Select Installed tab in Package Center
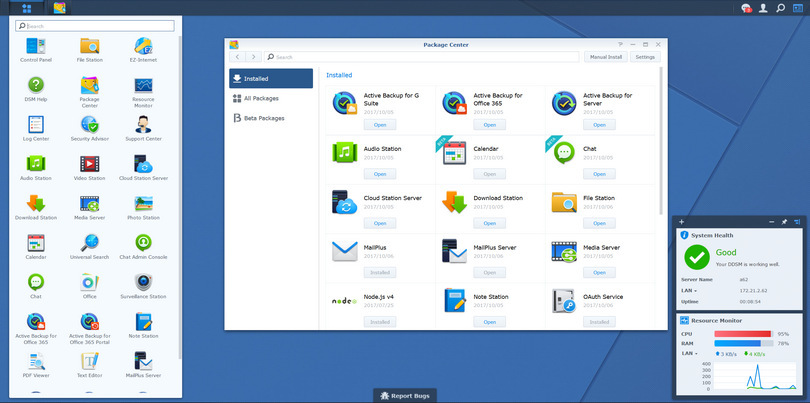The width and height of the screenshot is (810, 403). coord(271,79)
